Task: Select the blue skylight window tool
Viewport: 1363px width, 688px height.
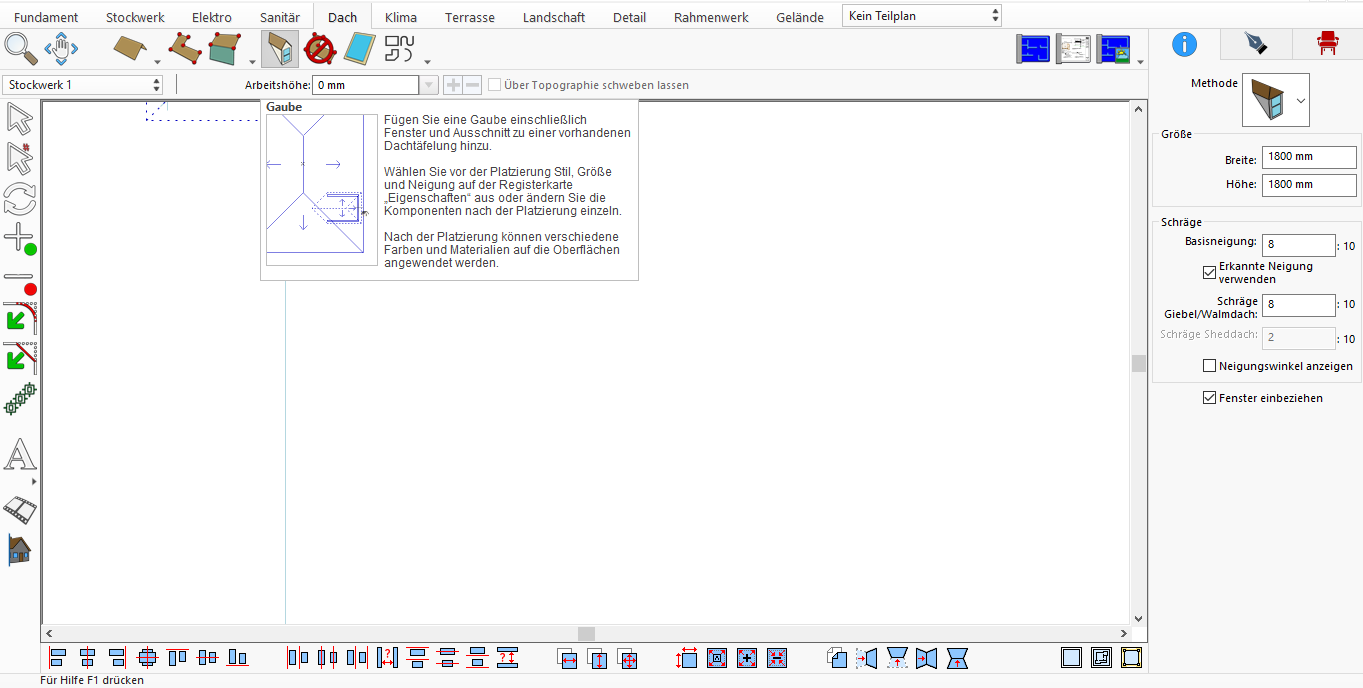Action: point(360,48)
